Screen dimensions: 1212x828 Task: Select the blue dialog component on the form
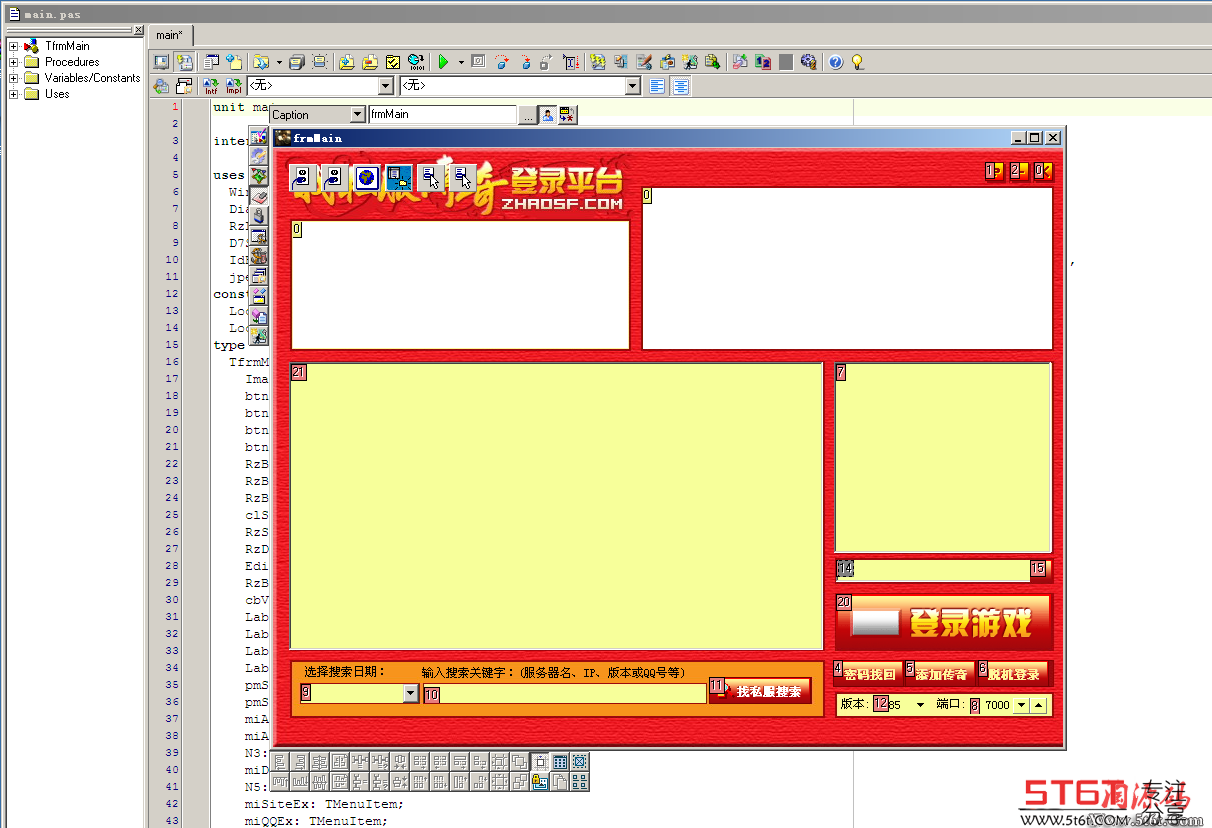pos(399,178)
